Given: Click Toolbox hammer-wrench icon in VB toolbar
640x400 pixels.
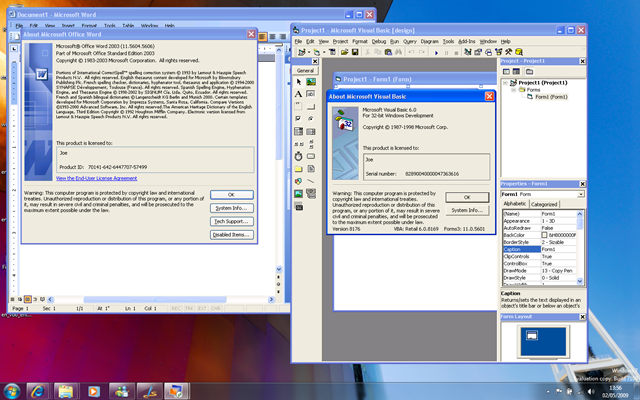Looking at the screenshot, I should pos(508,52).
